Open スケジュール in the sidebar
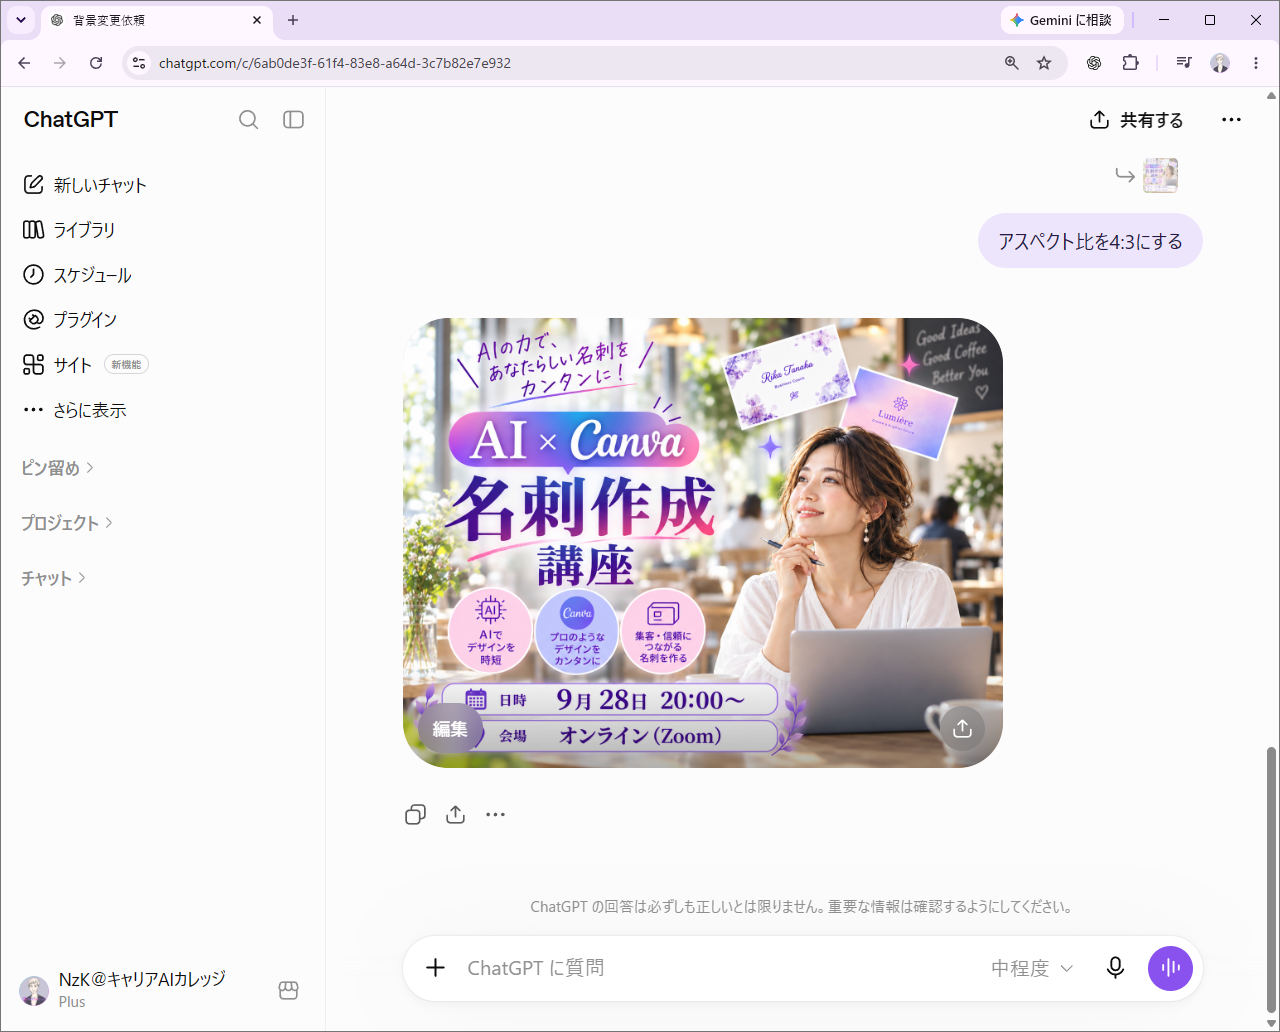The width and height of the screenshot is (1280, 1032). [x=77, y=275]
